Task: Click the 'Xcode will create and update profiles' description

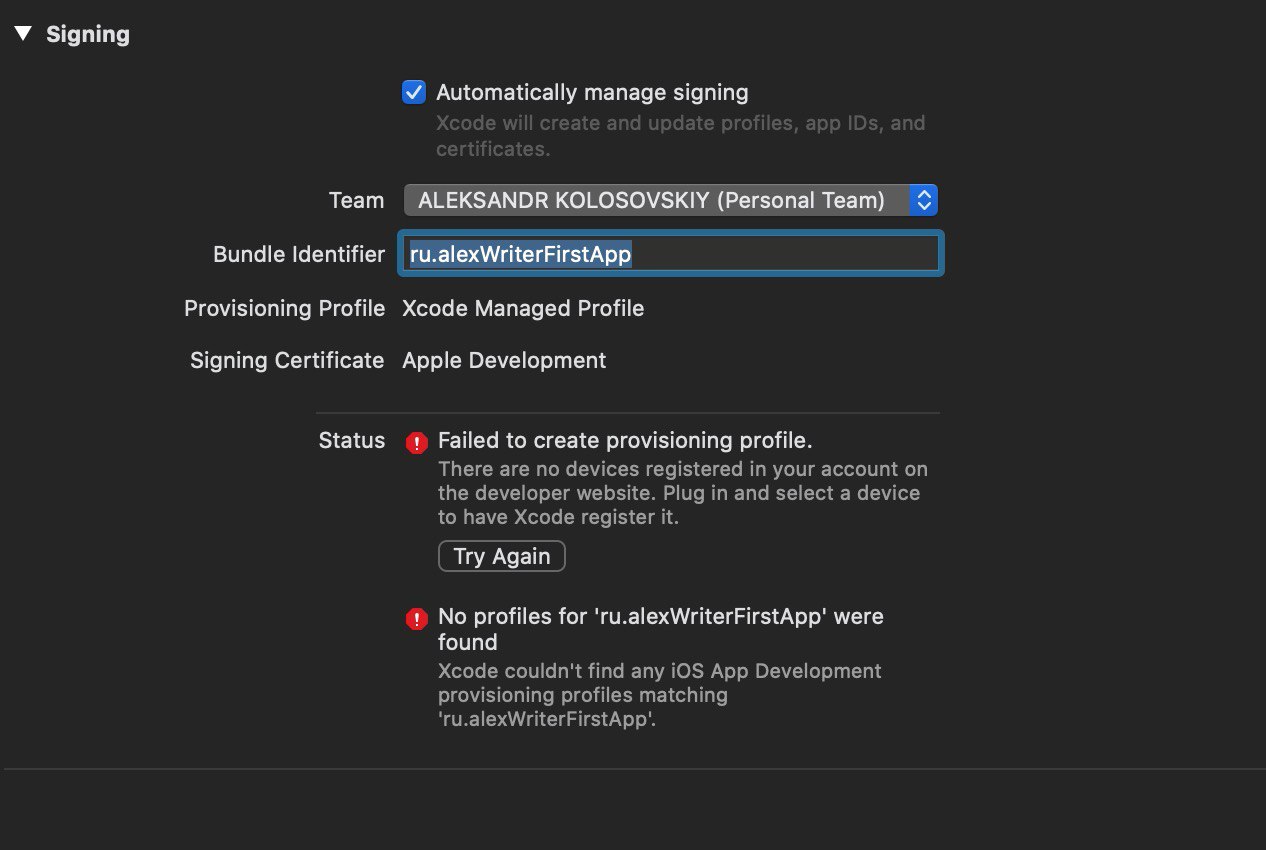Action: pyautogui.click(x=681, y=136)
